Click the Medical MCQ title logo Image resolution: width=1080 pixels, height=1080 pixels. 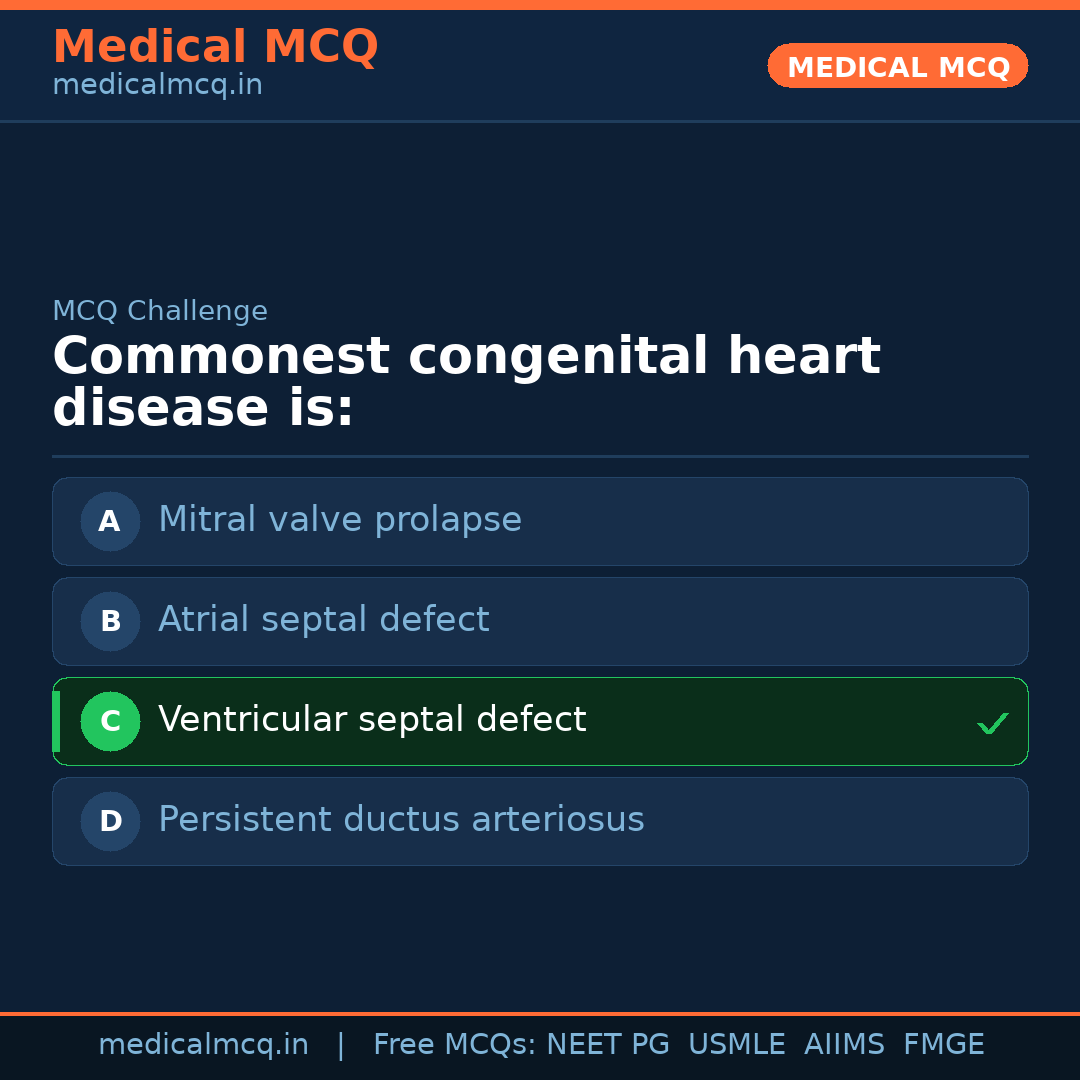click(x=215, y=47)
